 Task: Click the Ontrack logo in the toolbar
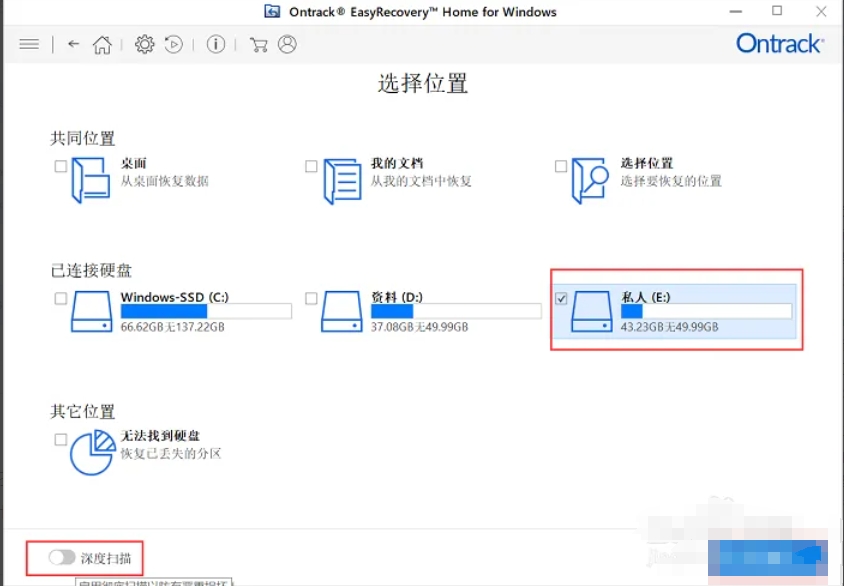tap(779, 43)
